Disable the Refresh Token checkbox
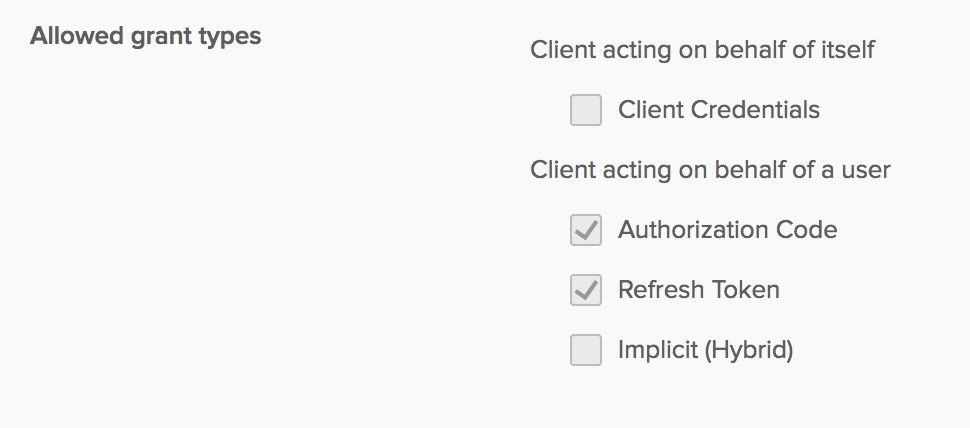Screen dimensions: 970x428 click(x=586, y=290)
